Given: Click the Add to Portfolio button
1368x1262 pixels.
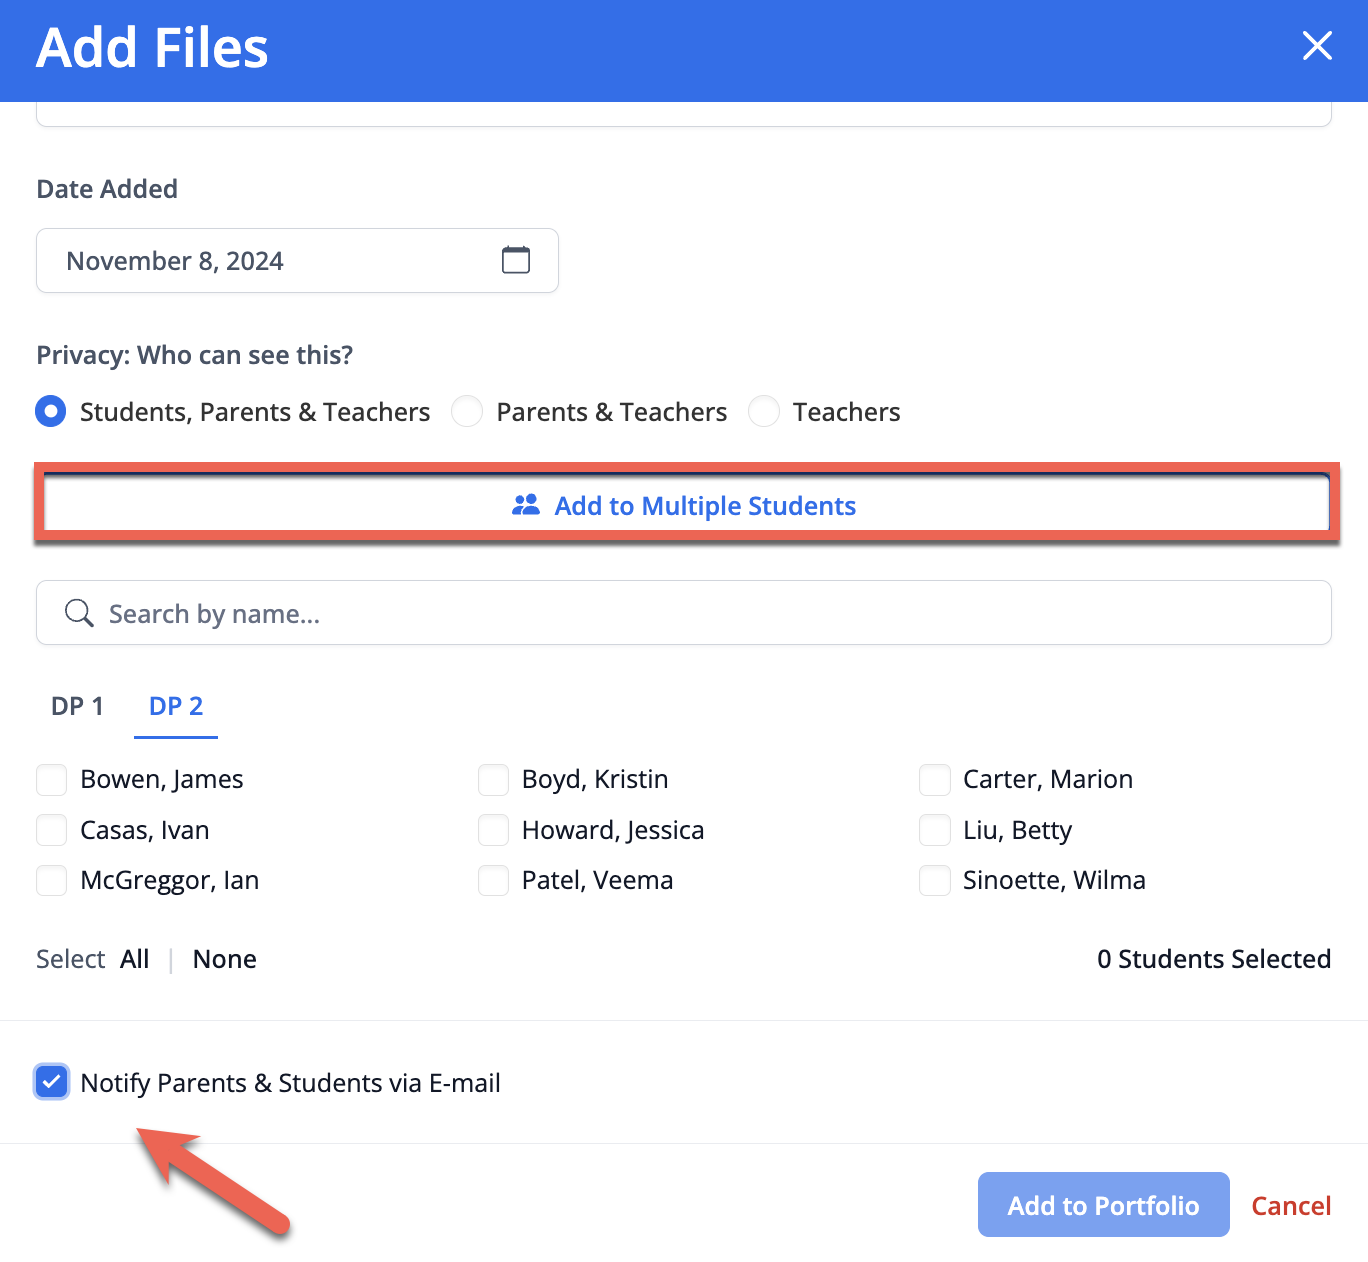Looking at the screenshot, I should (1103, 1205).
